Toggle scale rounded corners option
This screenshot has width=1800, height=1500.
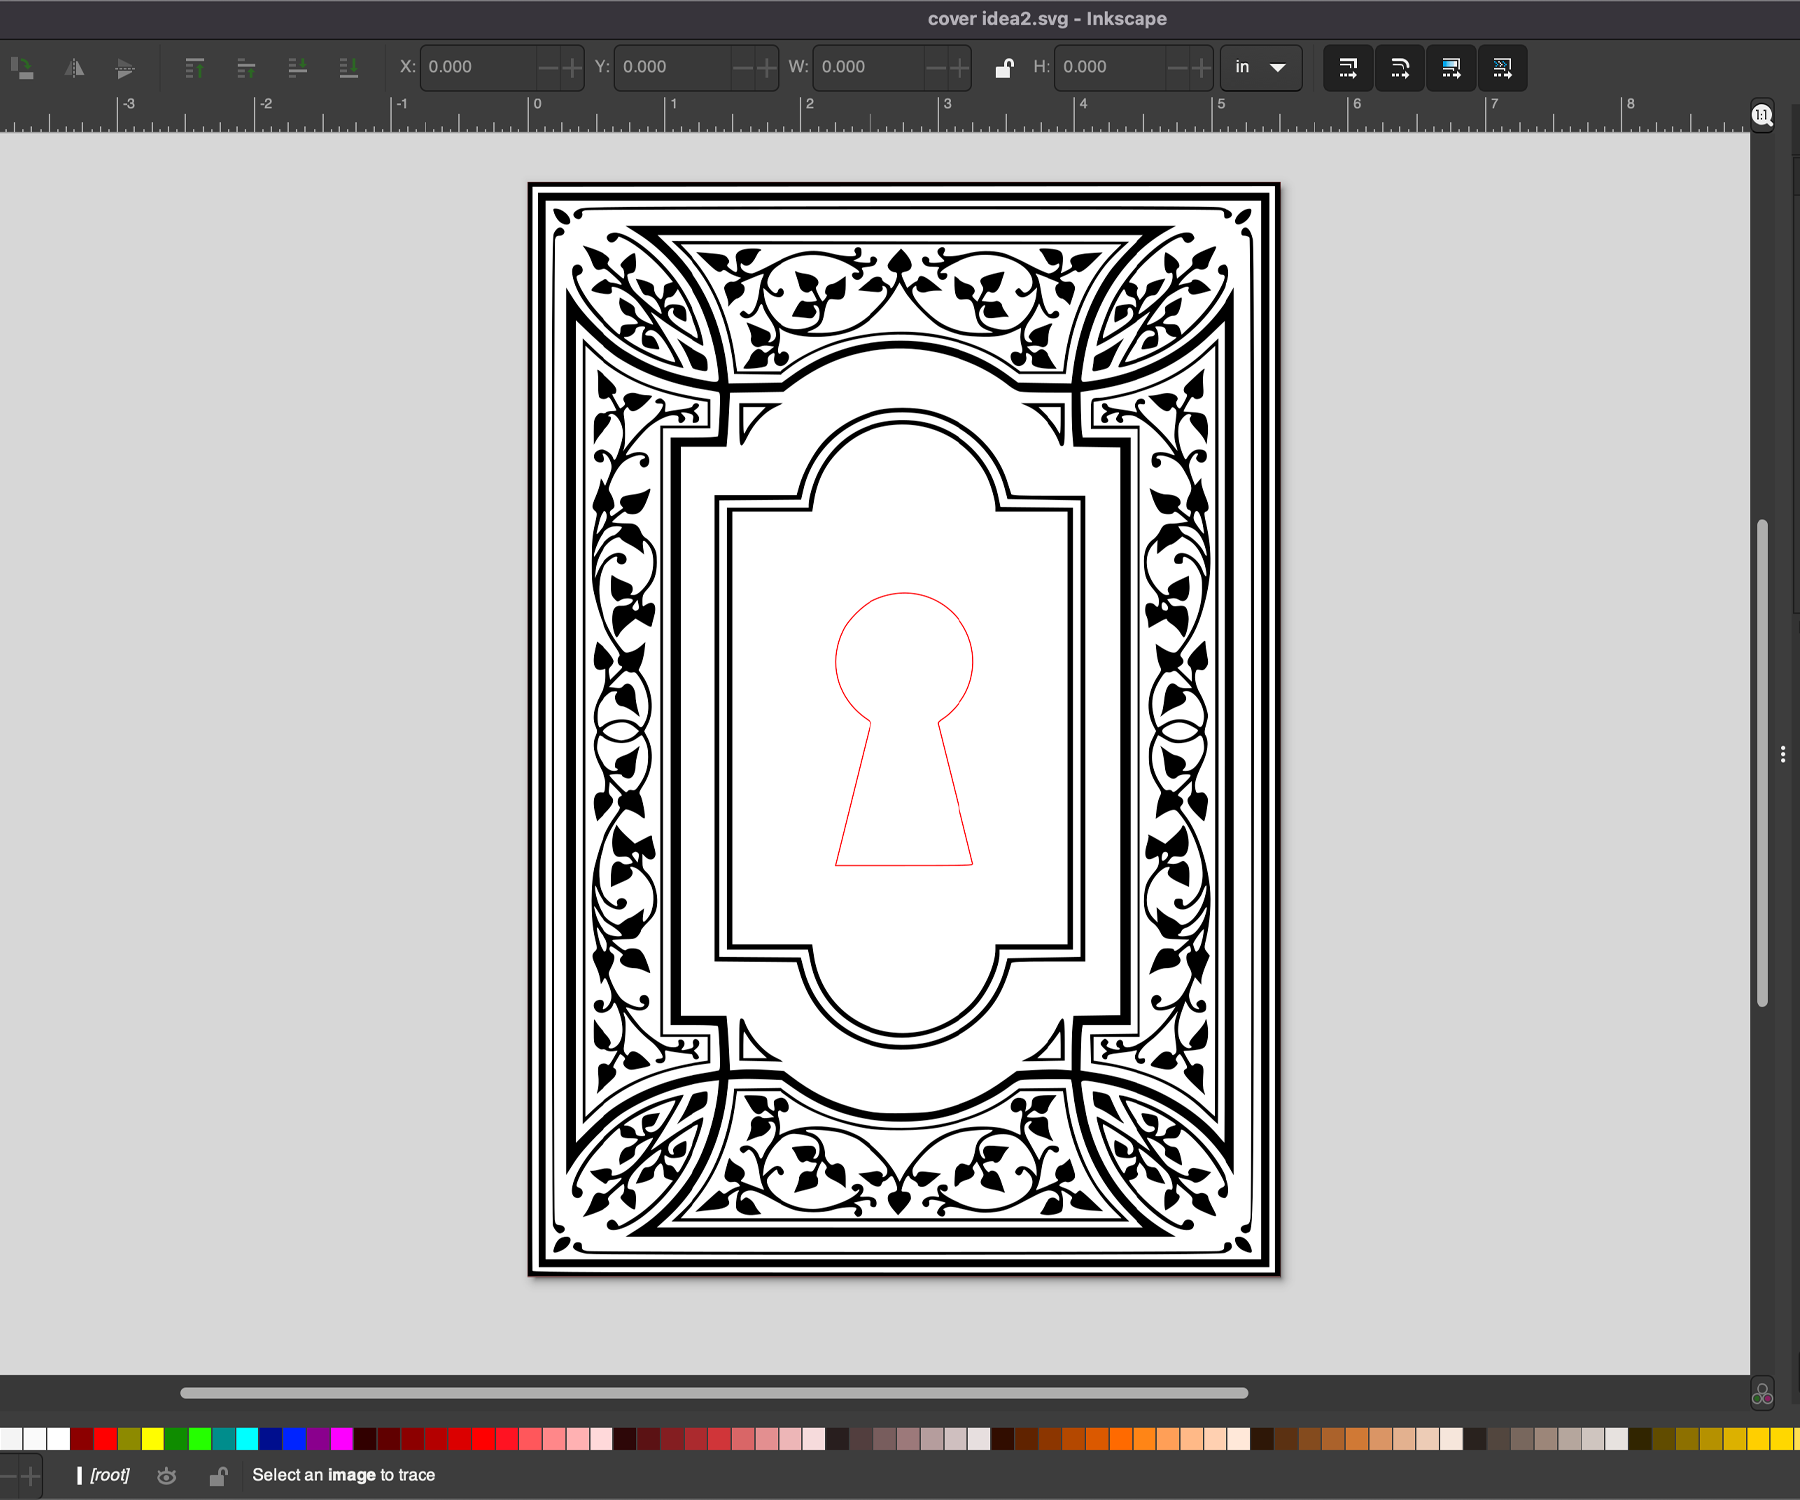(1400, 68)
